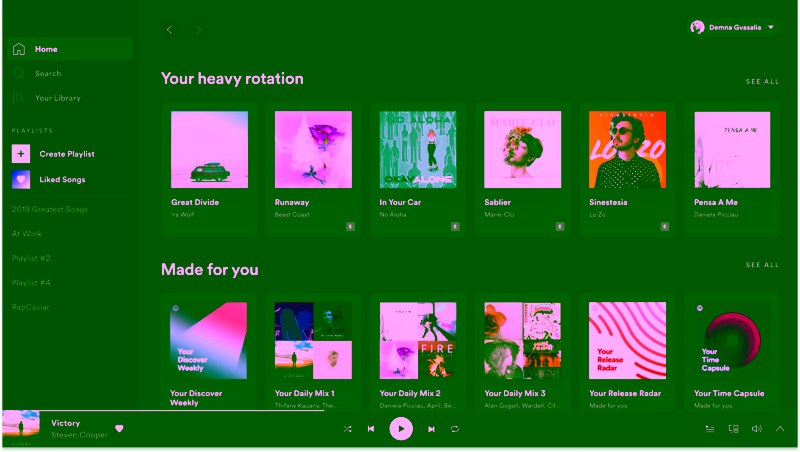Click the user profile avatar
Viewport: 800px width, 452px height.
[697, 27]
